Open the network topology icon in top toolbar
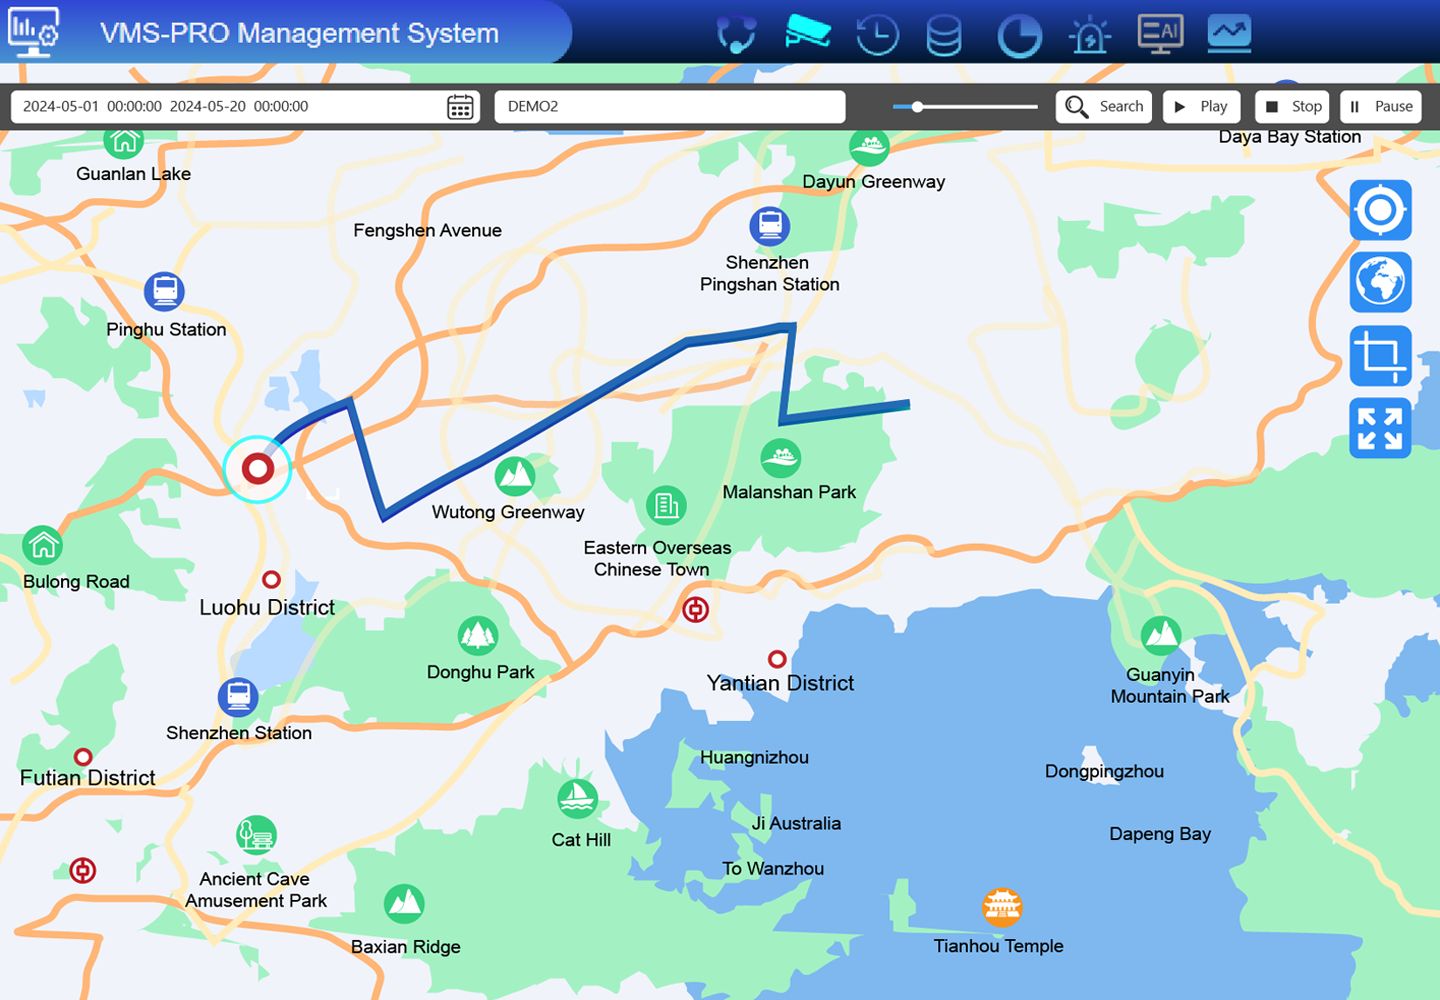The height and width of the screenshot is (1000, 1440). point(737,32)
